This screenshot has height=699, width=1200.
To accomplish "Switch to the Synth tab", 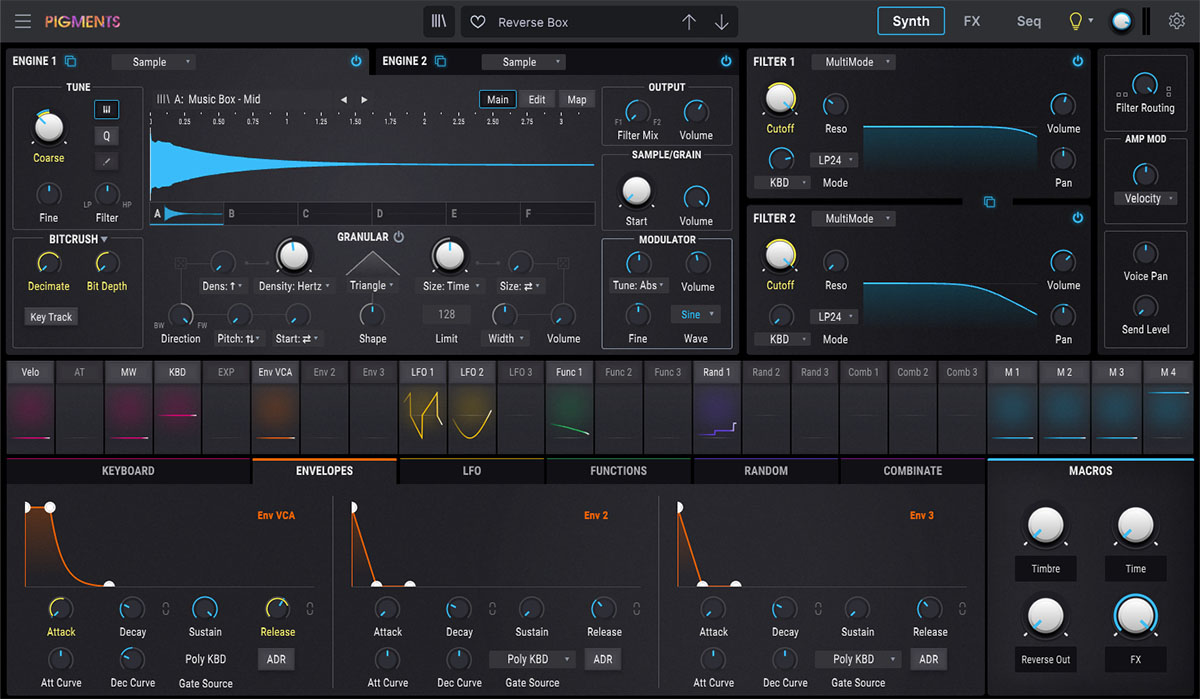I will [x=911, y=21].
